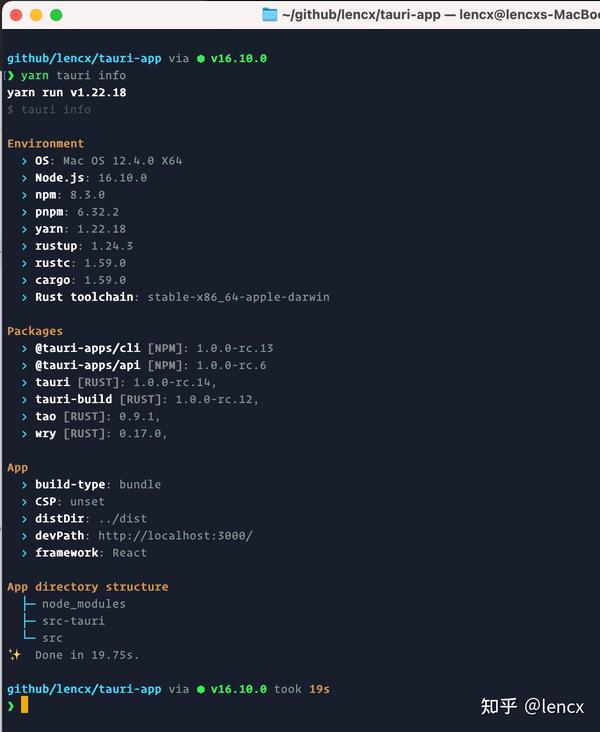The image size is (600, 732).
Task: Click the 'App directory structure' heading
Action: [87, 587]
